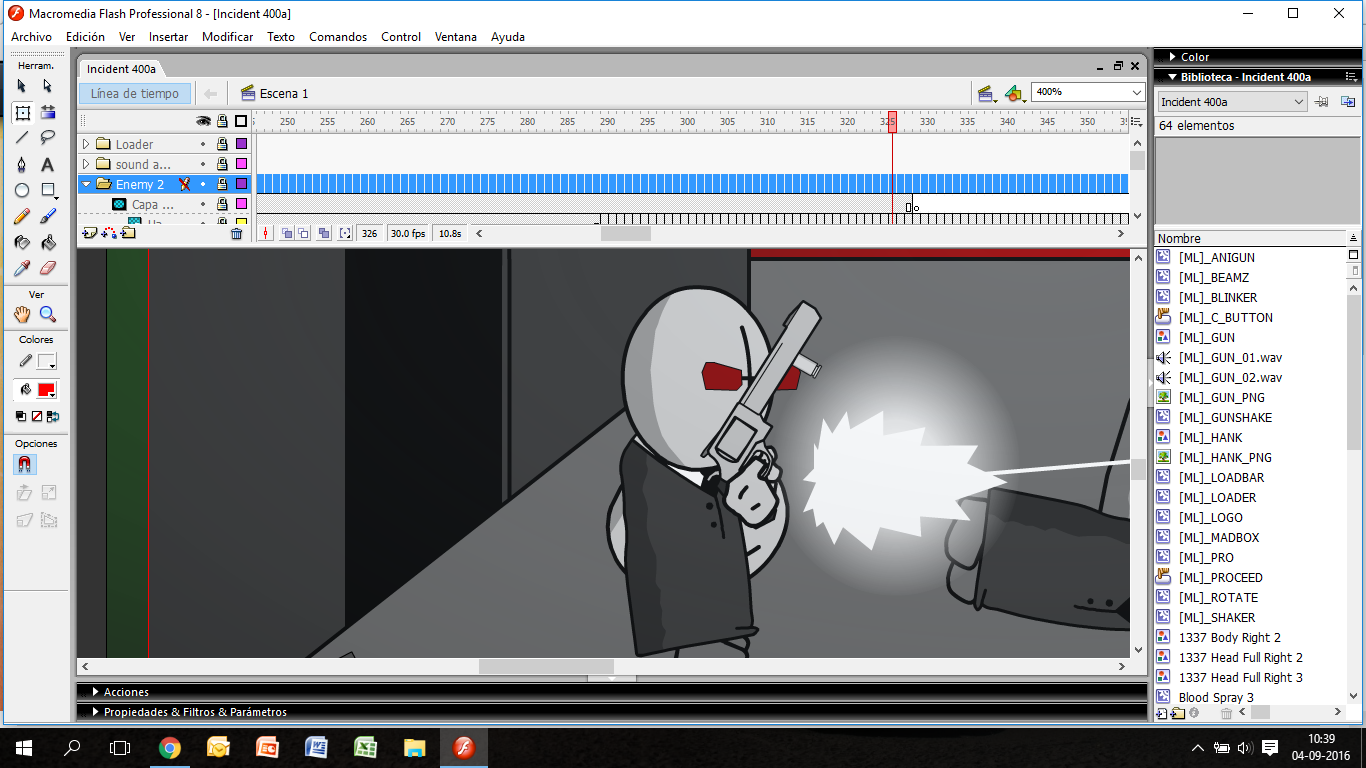Viewport: 1366px width, 768px height.
Task: Open the Archivo menu
Action: [31, 37]
